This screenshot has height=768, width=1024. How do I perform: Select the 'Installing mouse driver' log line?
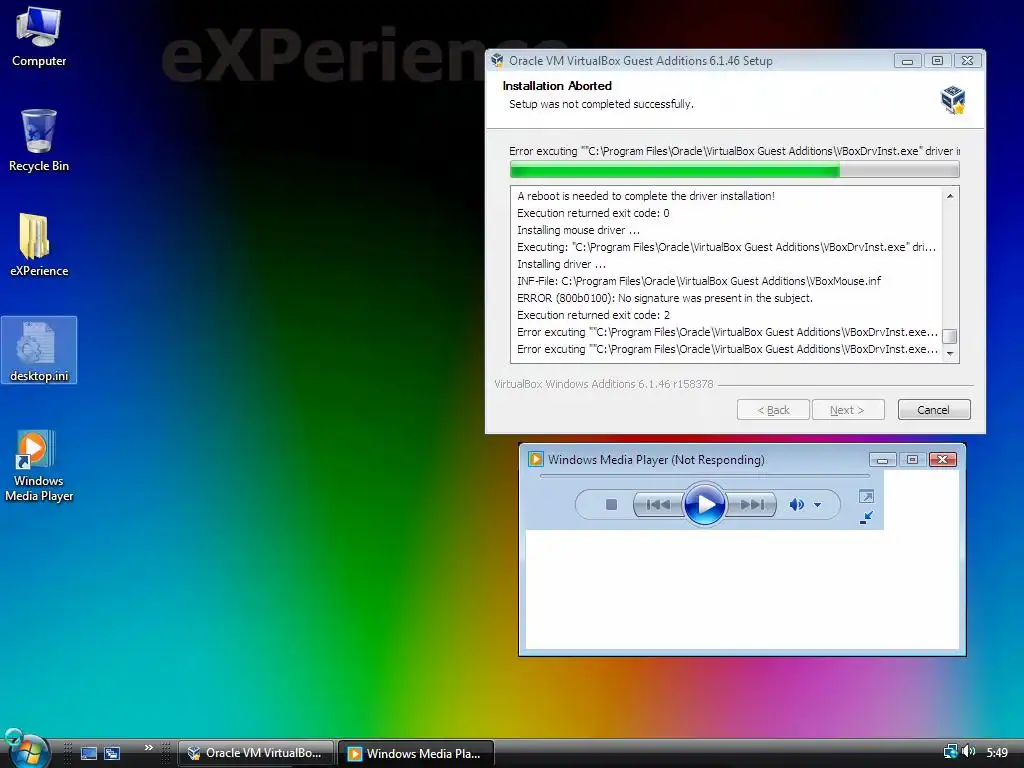coord(578,230)
